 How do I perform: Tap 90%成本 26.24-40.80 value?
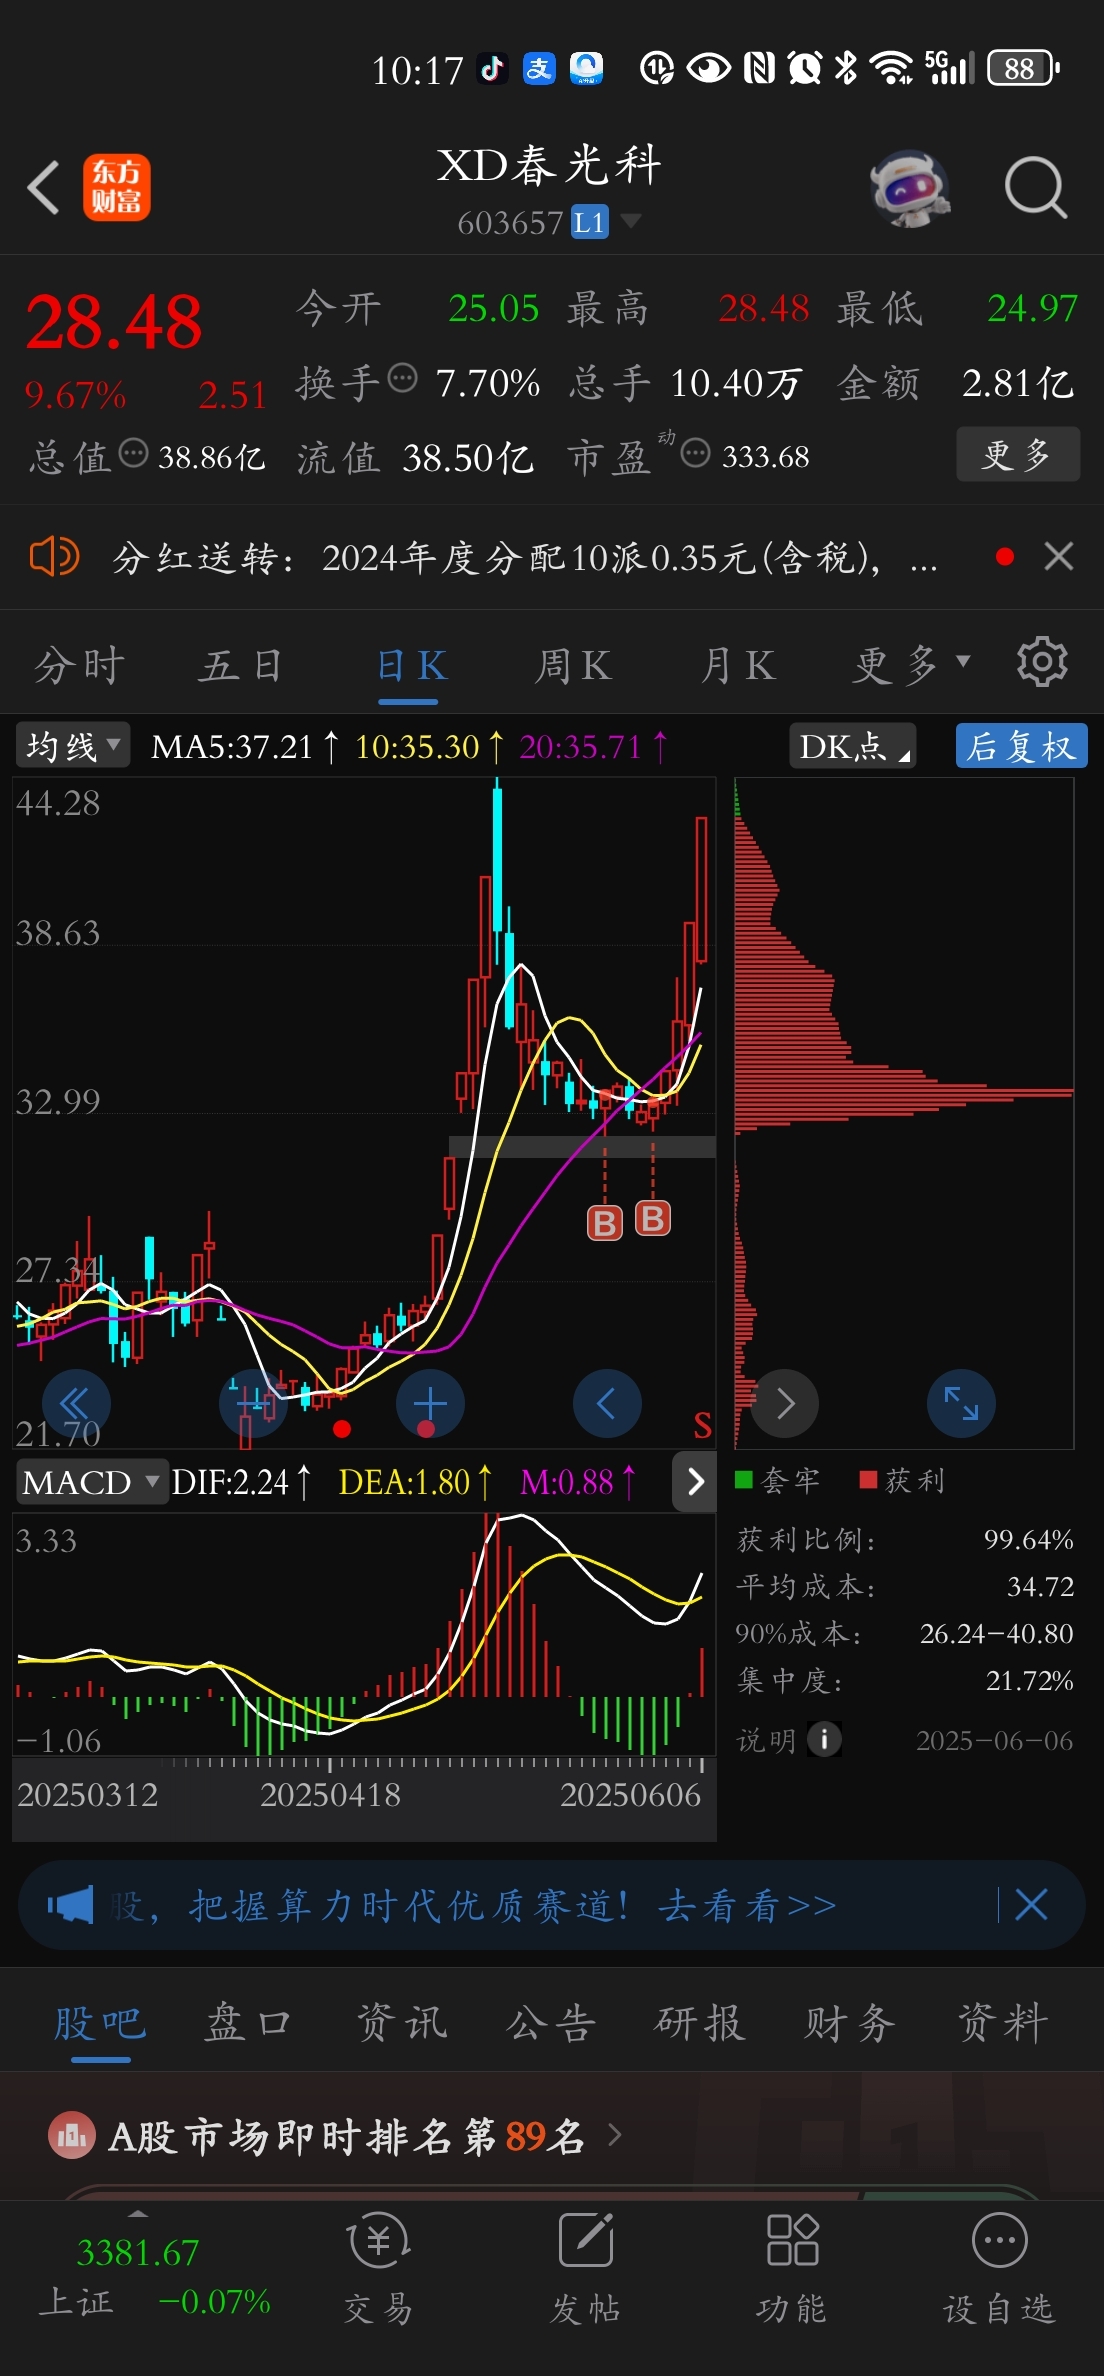[x=996, y=1633]
